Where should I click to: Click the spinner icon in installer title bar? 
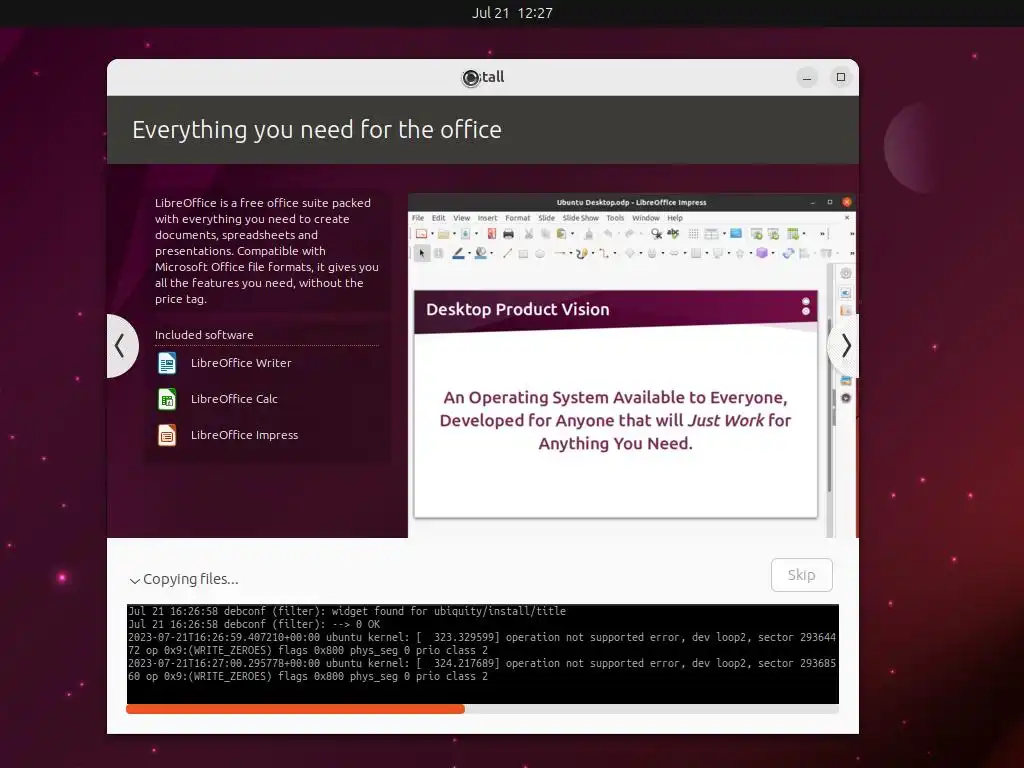pyautogui.click(x=471, y=78)
